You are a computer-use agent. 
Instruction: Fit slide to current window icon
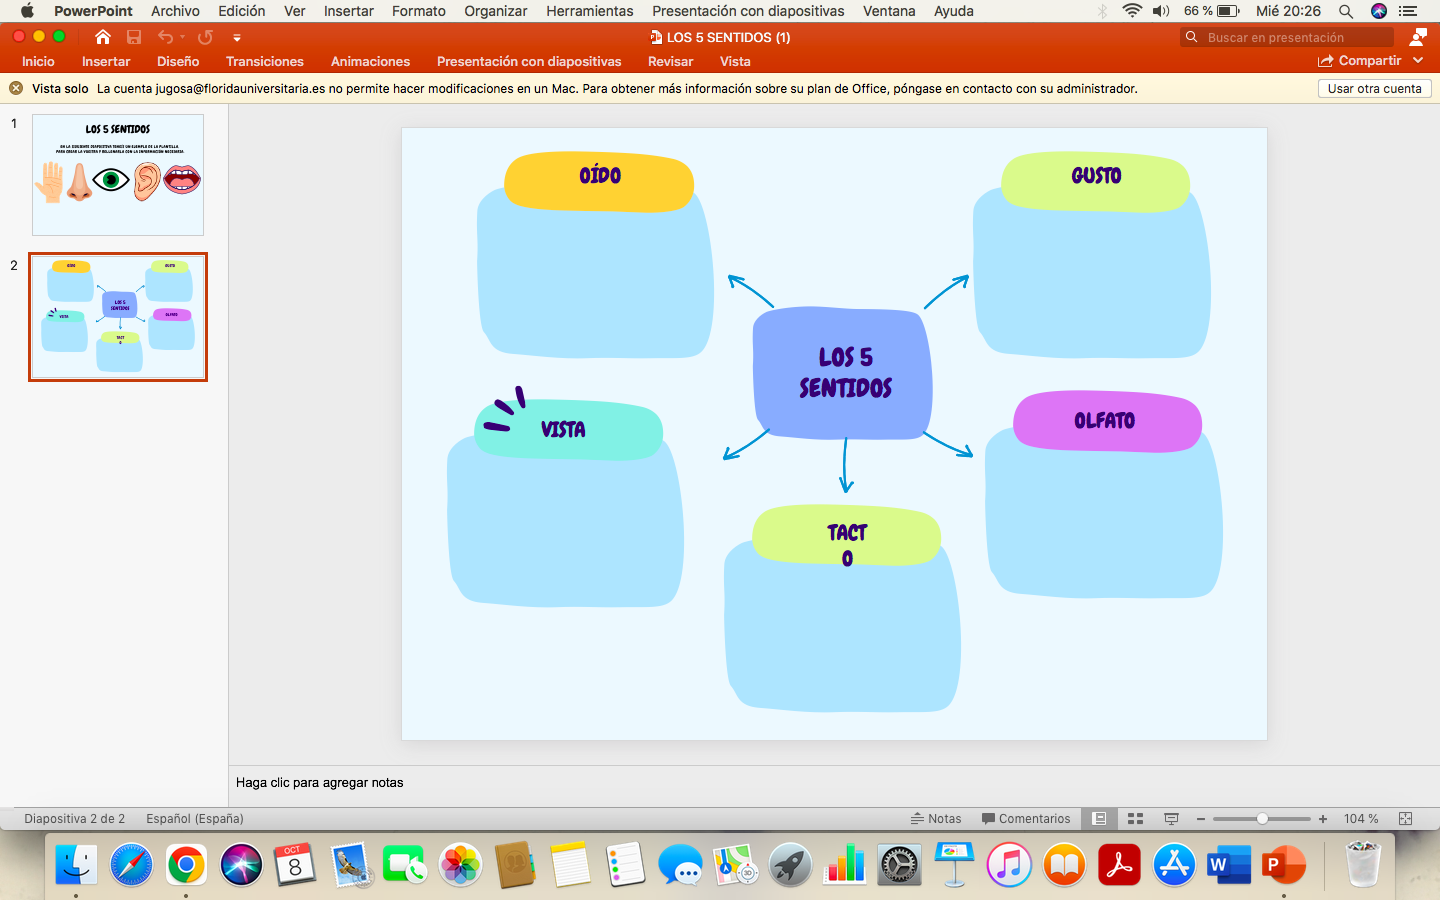coord(1405,818)
